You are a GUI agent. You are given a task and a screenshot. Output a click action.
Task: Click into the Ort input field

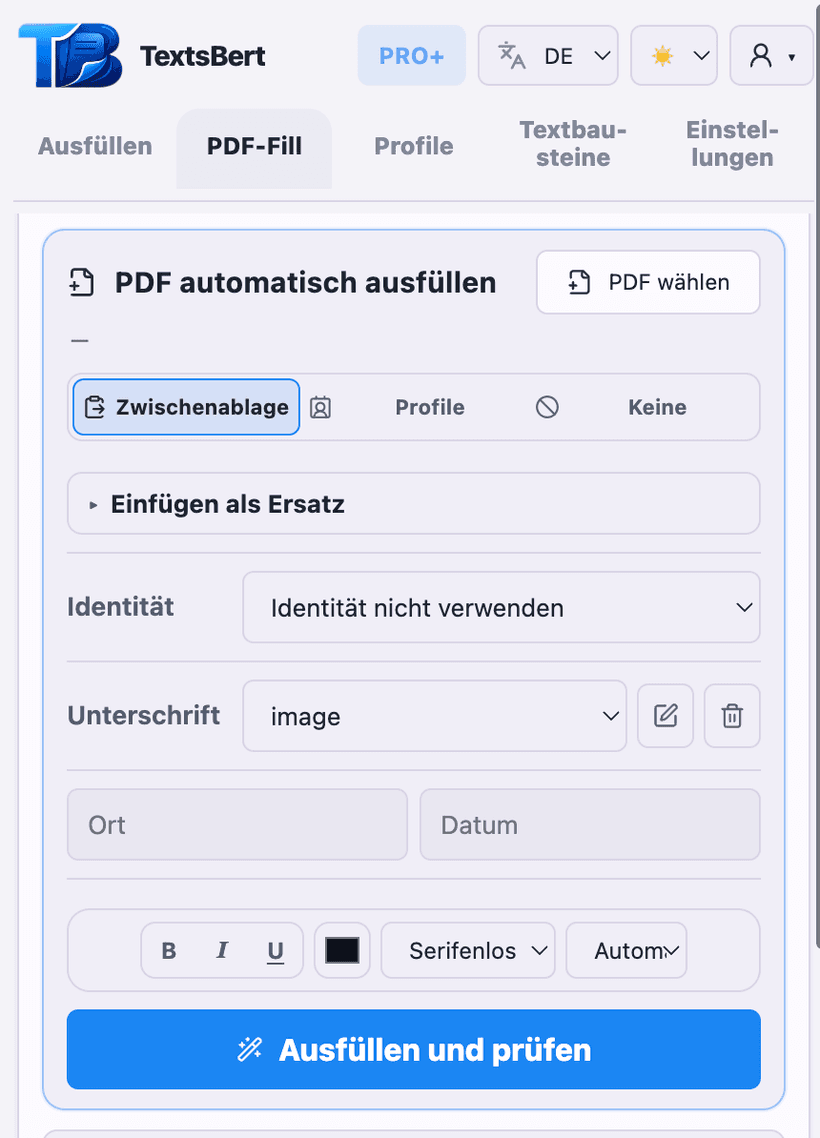[x=237, y=824]
